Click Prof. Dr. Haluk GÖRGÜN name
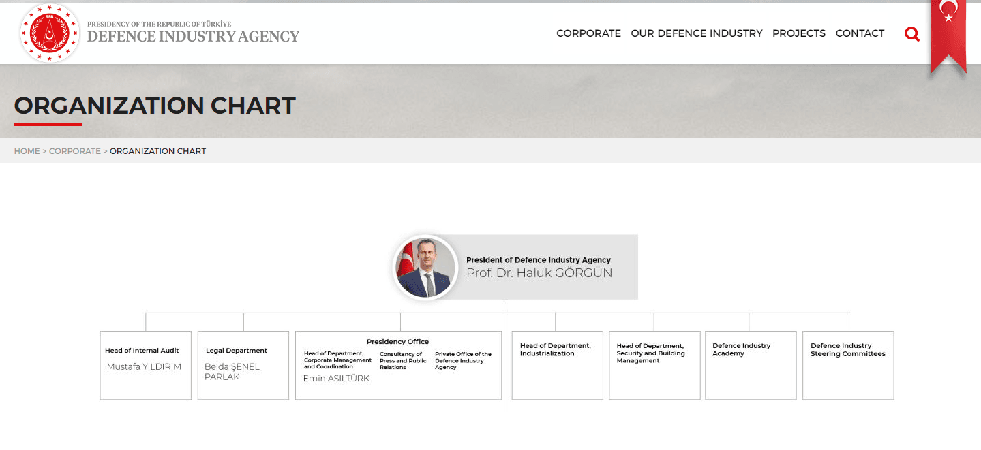 [x=539, y=273]
